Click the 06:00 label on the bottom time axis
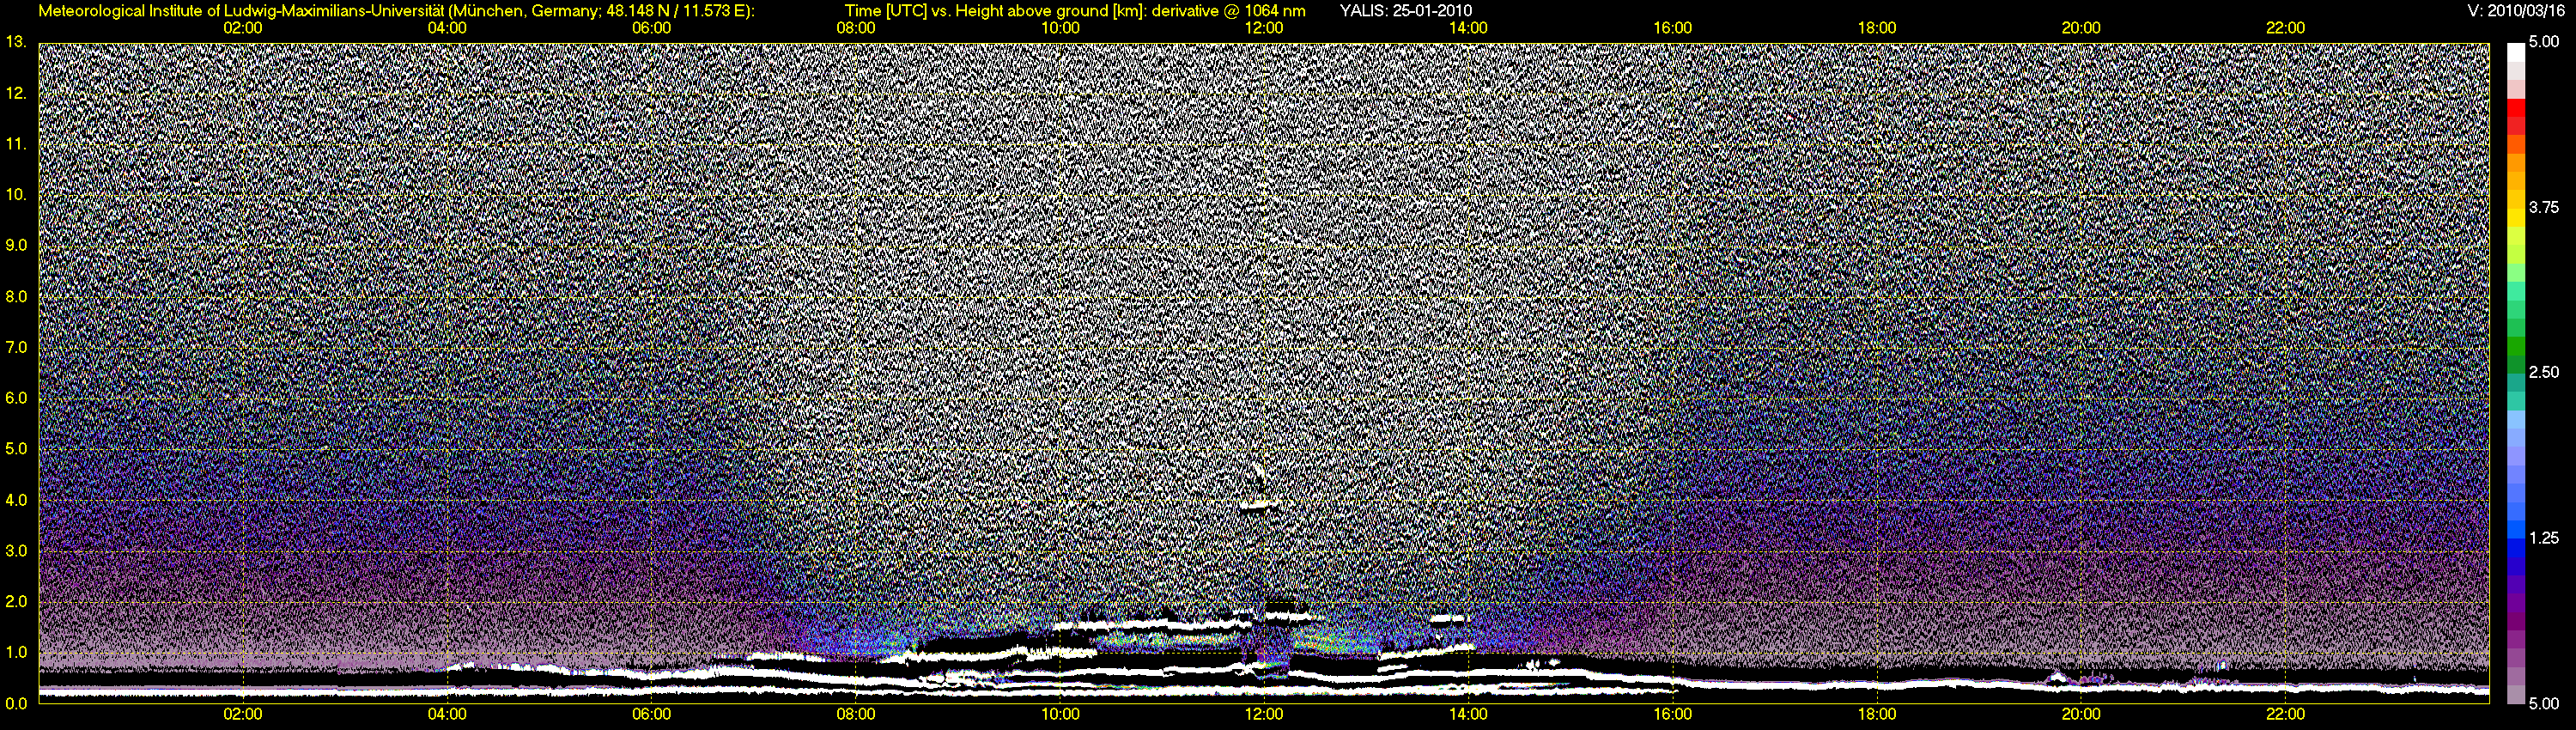This screenshot has width=2576, height=730. [652, 714]
